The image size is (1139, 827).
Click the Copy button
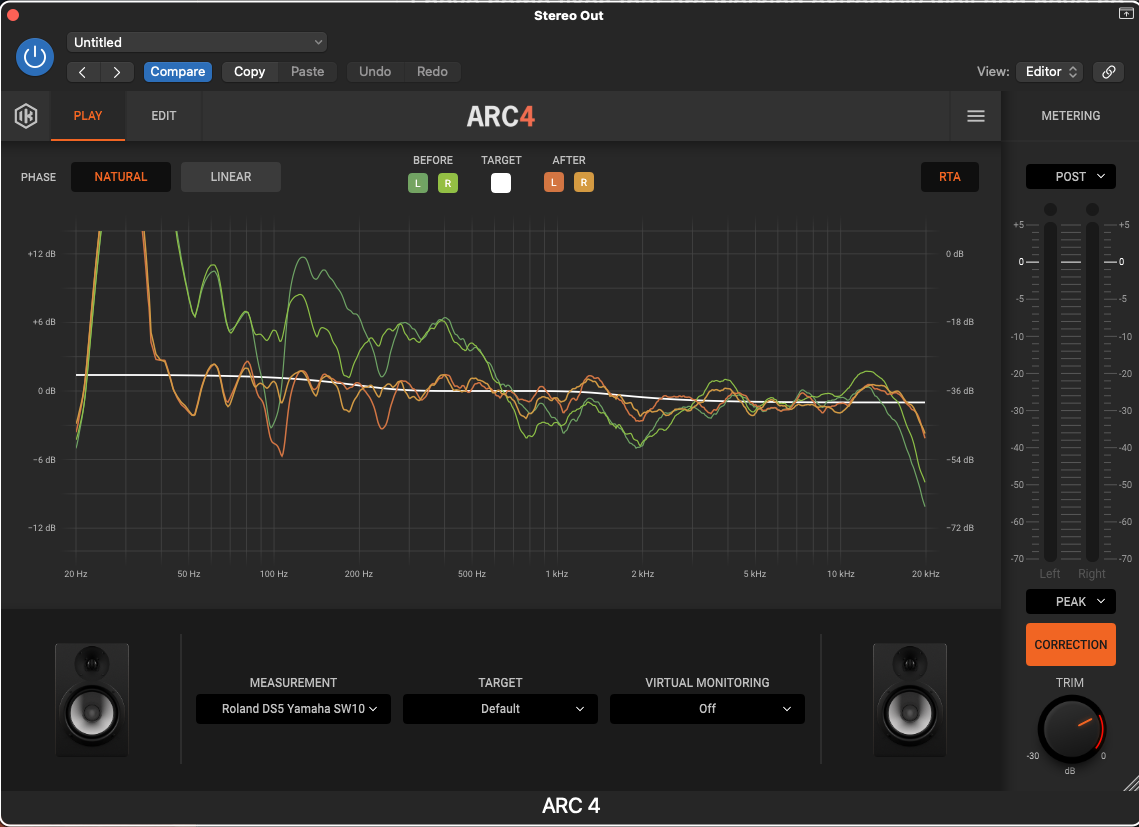pyautogui.click(x=249, y=71)
